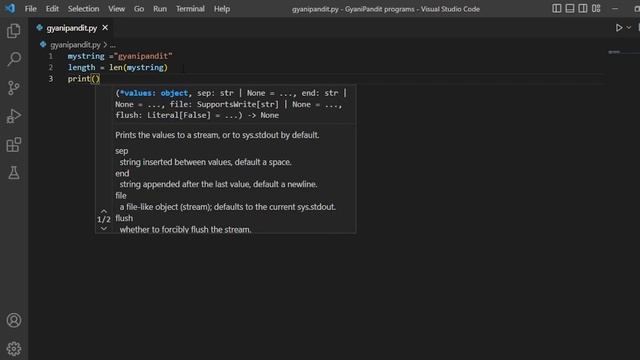Click gyanipandit.py in the breadcrumb
640x360 pixels.
pyautogui.click(x=75, y=44)
